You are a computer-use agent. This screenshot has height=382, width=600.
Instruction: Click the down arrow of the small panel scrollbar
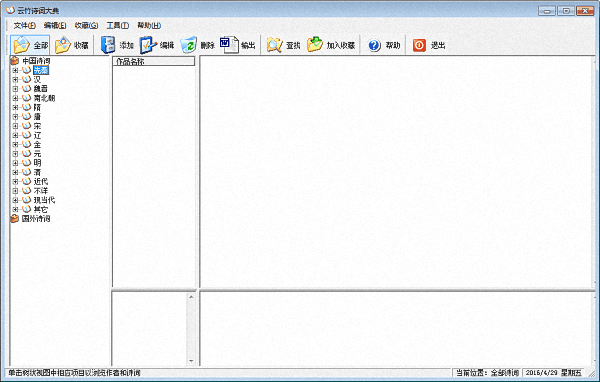(191, 361)
